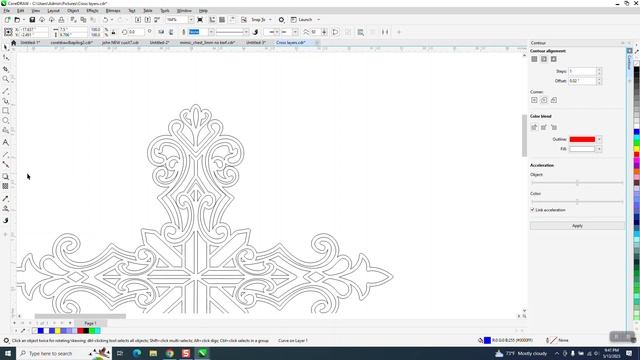Open the dropdown next to the Open icon

tap(24, 20)
